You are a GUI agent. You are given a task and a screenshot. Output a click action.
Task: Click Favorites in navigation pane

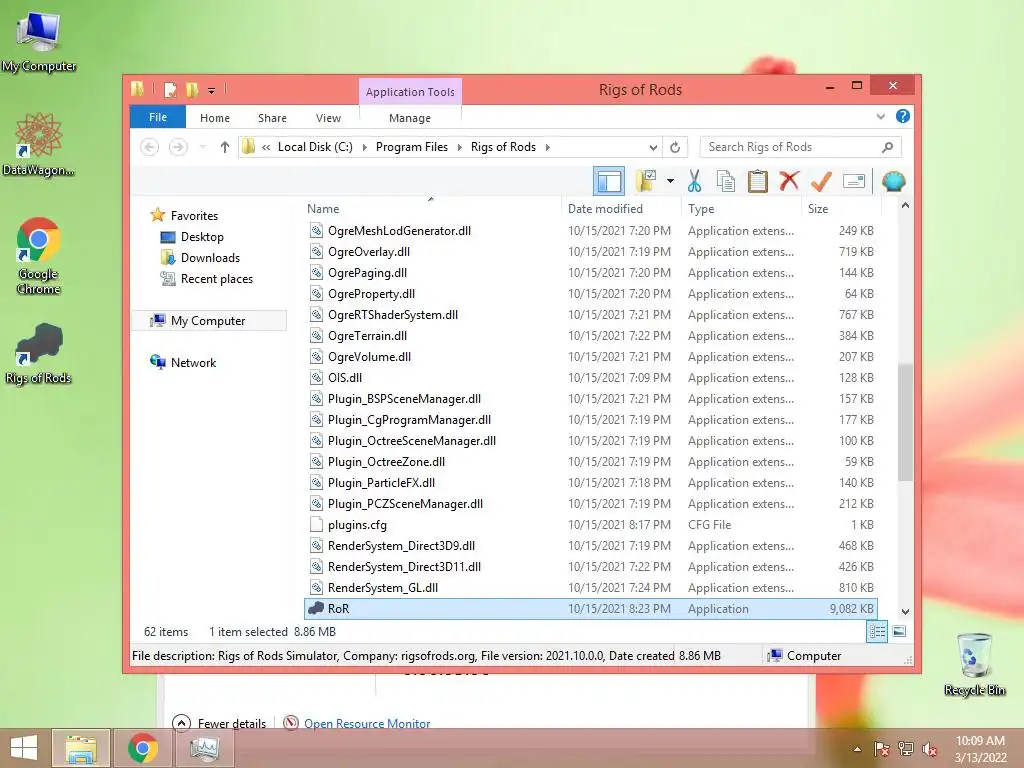click(x=194, y=216)
